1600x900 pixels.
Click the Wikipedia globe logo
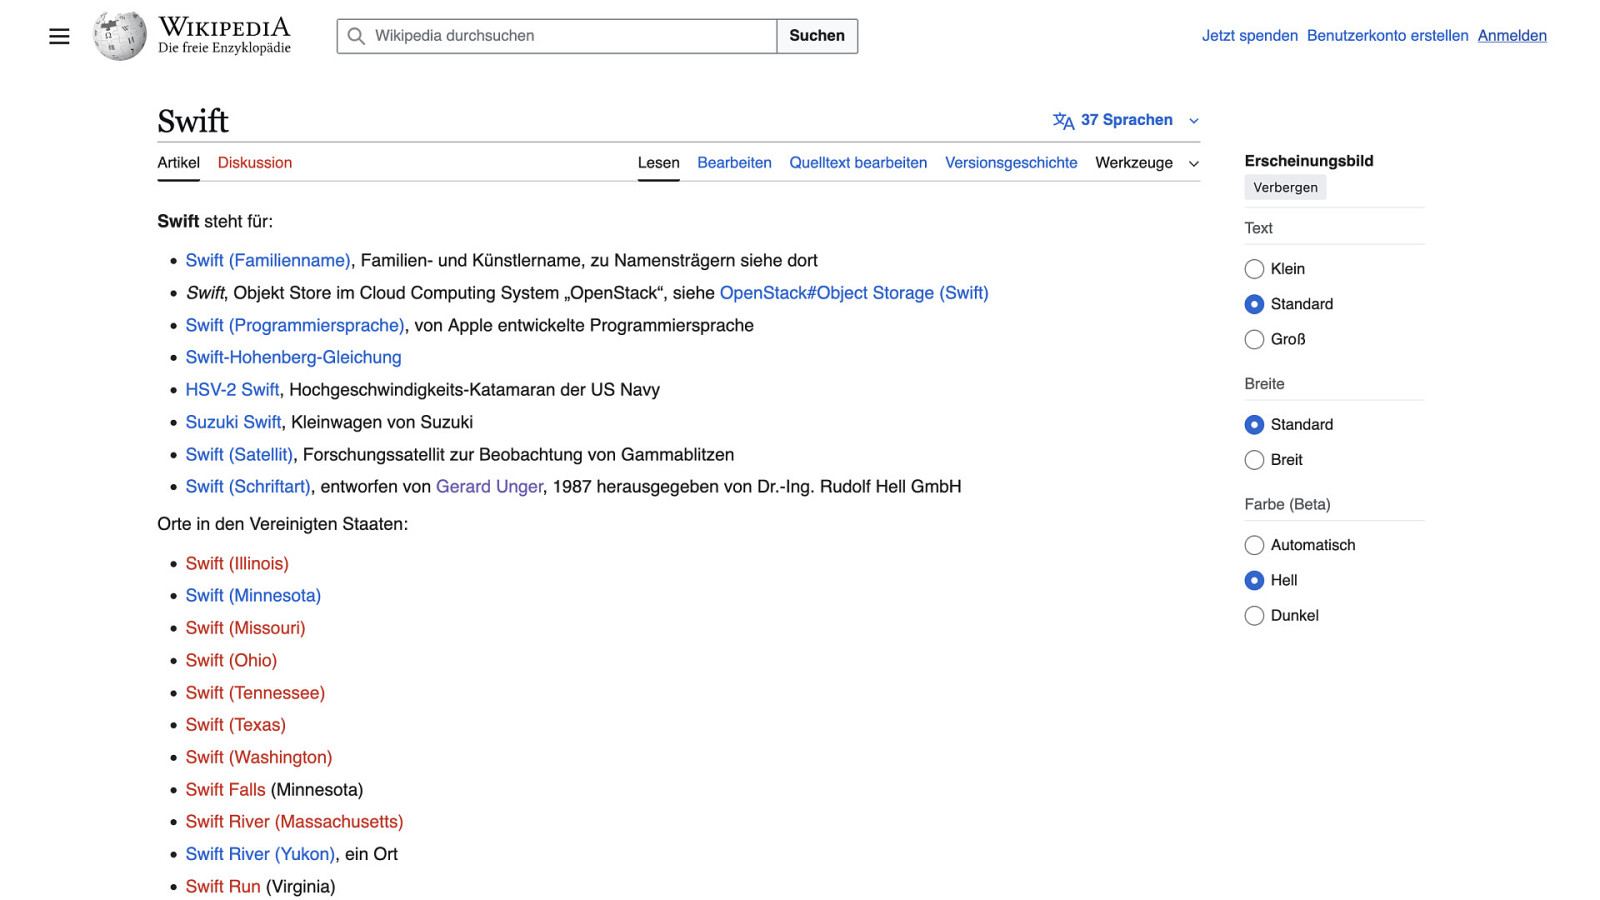(x=120, y=36)
